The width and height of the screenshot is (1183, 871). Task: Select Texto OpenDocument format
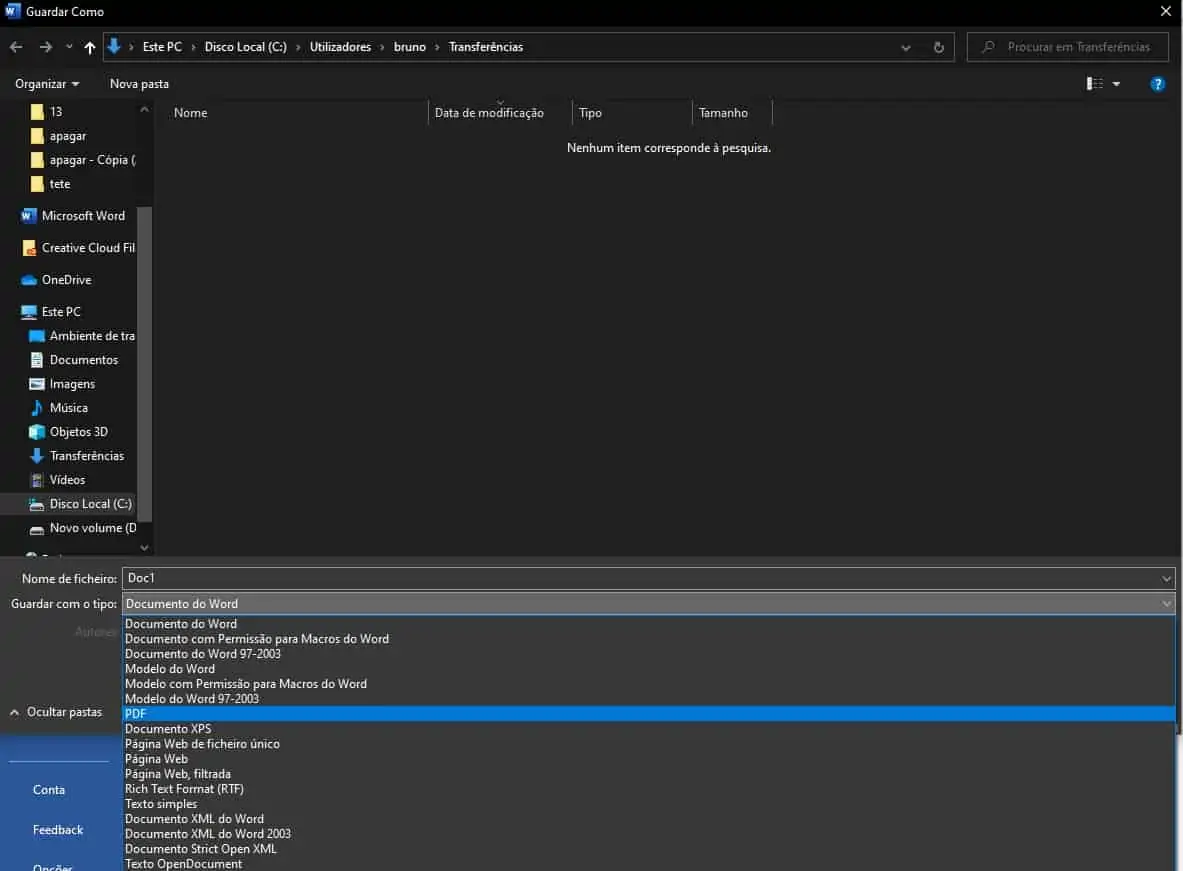coord(648,864)
